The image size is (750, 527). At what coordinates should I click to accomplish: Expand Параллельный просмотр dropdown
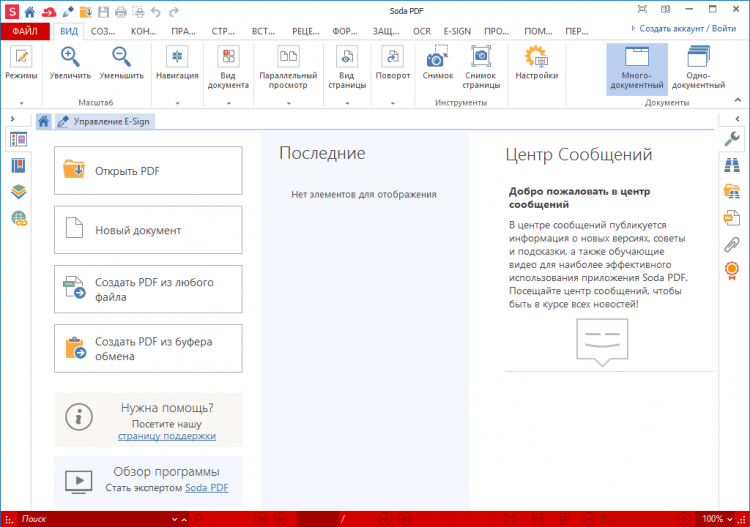288,103
